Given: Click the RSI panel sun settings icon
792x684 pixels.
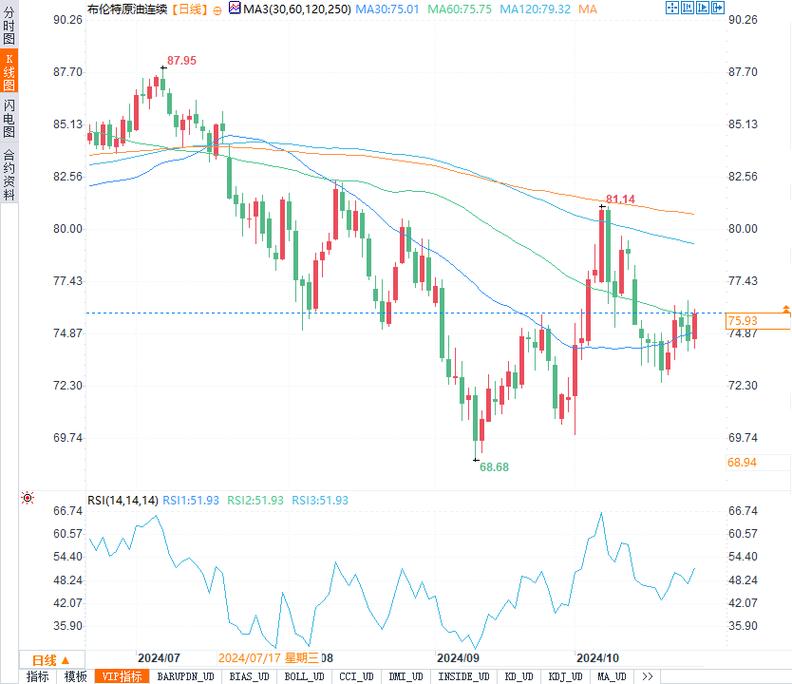Looking at the screenshot, I should click(27, 497).
